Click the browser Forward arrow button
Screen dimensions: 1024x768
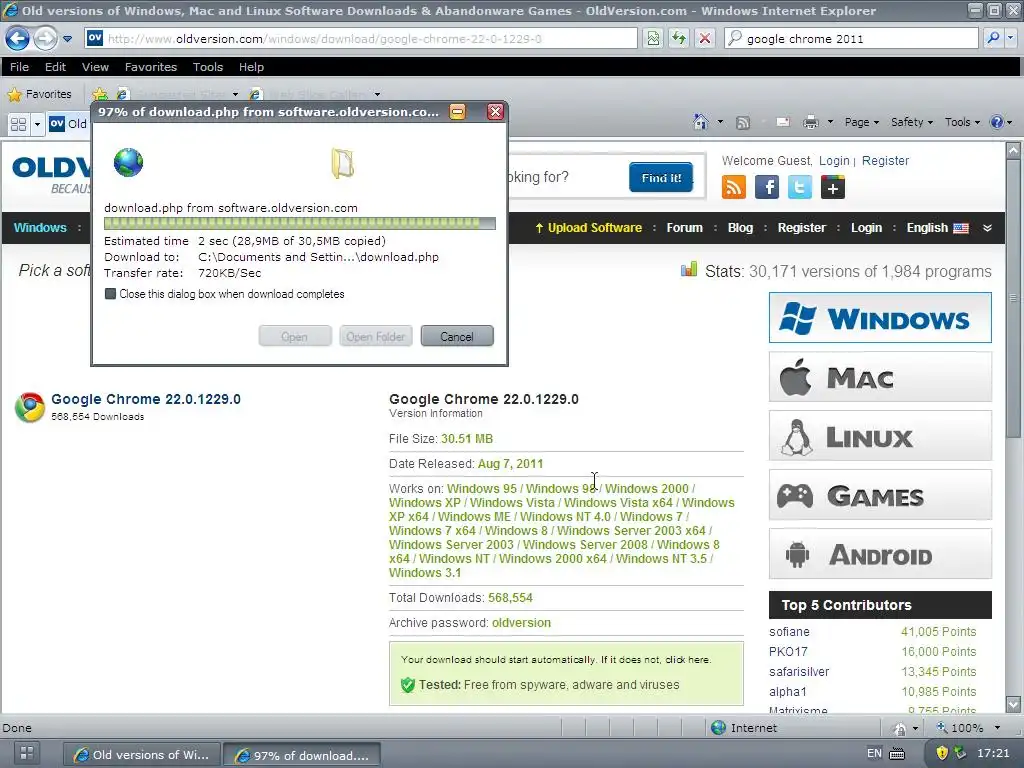click(45, 39)
